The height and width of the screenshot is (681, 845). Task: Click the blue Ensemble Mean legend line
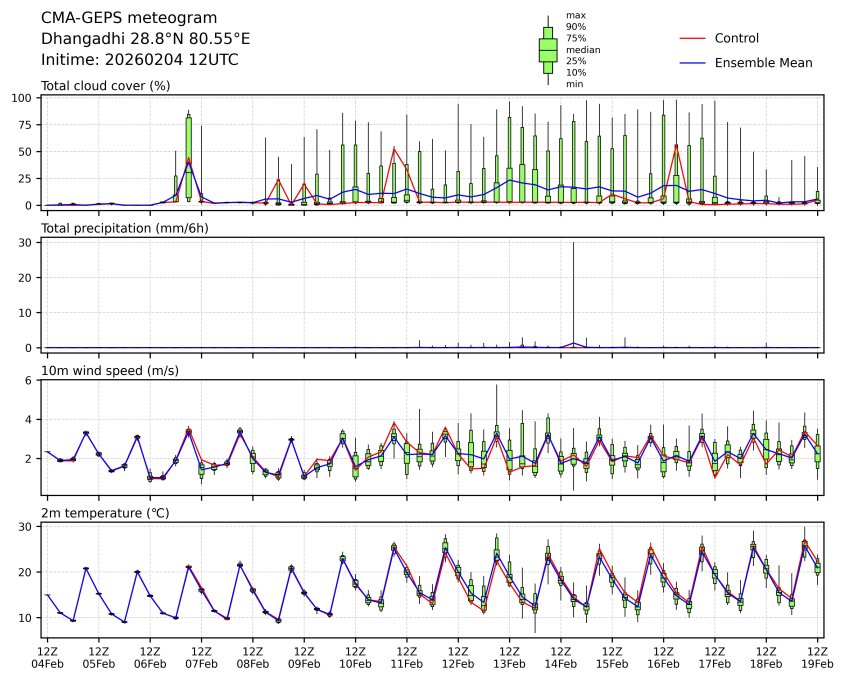click(x=693, y=62)
